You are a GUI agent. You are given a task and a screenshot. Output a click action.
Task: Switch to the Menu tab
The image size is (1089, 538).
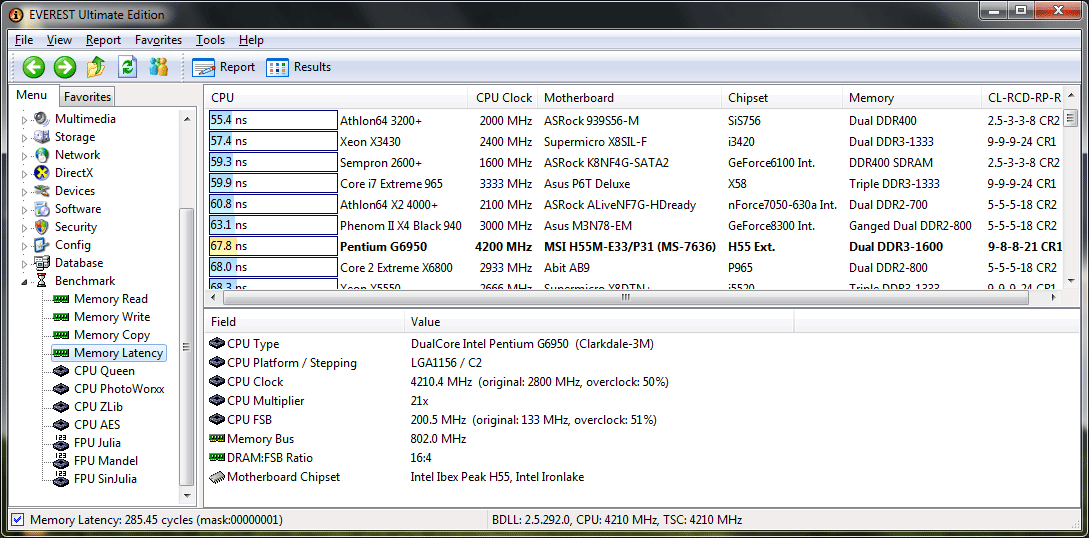click(32, 95)
